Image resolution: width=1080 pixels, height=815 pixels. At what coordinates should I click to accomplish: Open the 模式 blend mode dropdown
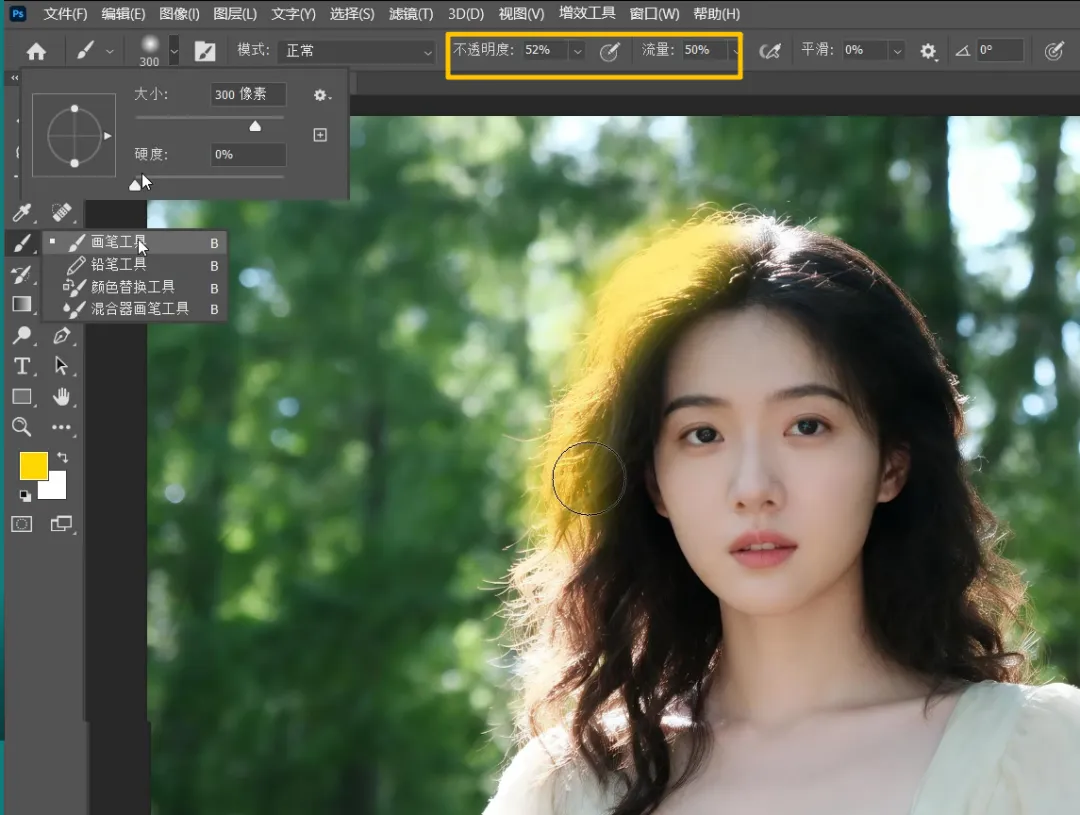[358, 51]
